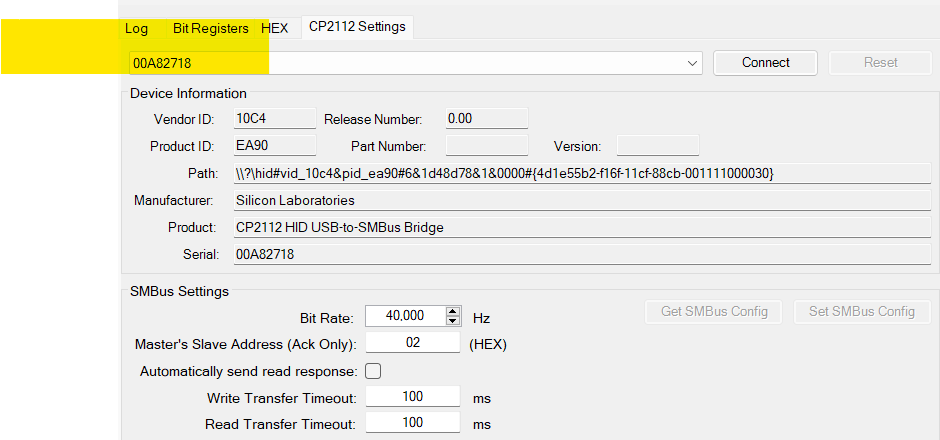Enable automatically send read response checkbox

pyautogui.click(x=373, y=371)
